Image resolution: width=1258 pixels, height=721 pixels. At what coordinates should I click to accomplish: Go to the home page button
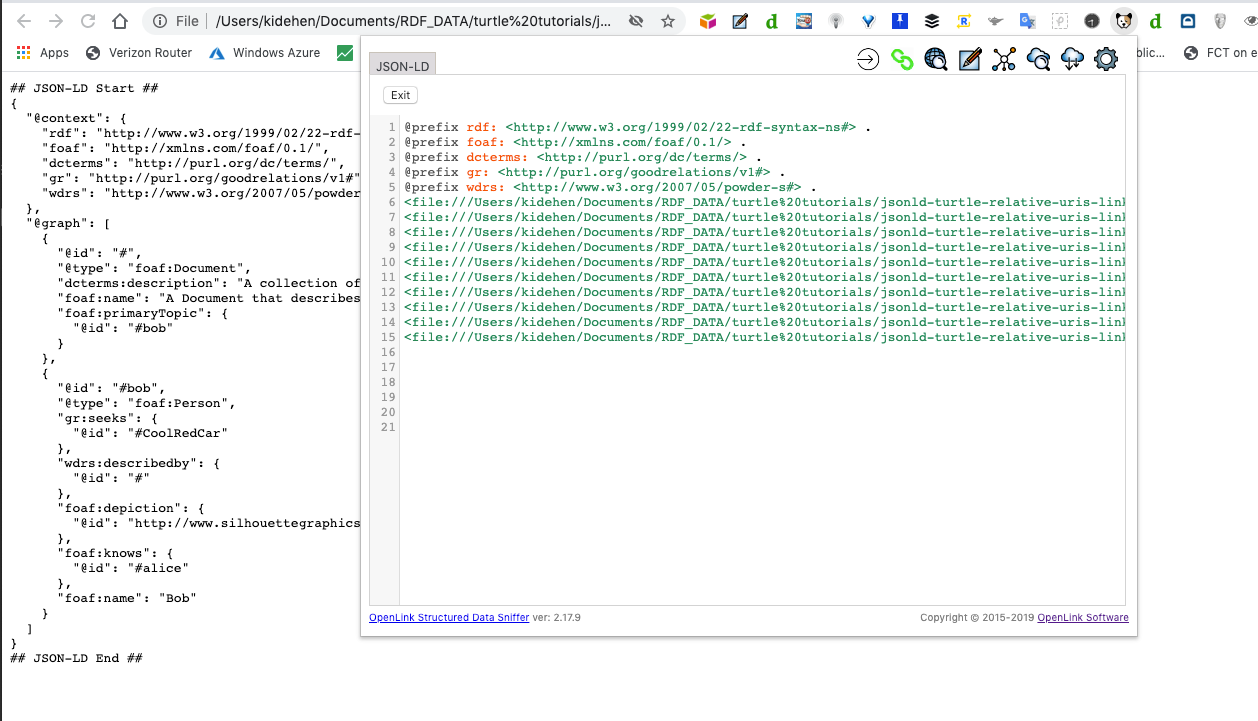[x=120, y=21]
